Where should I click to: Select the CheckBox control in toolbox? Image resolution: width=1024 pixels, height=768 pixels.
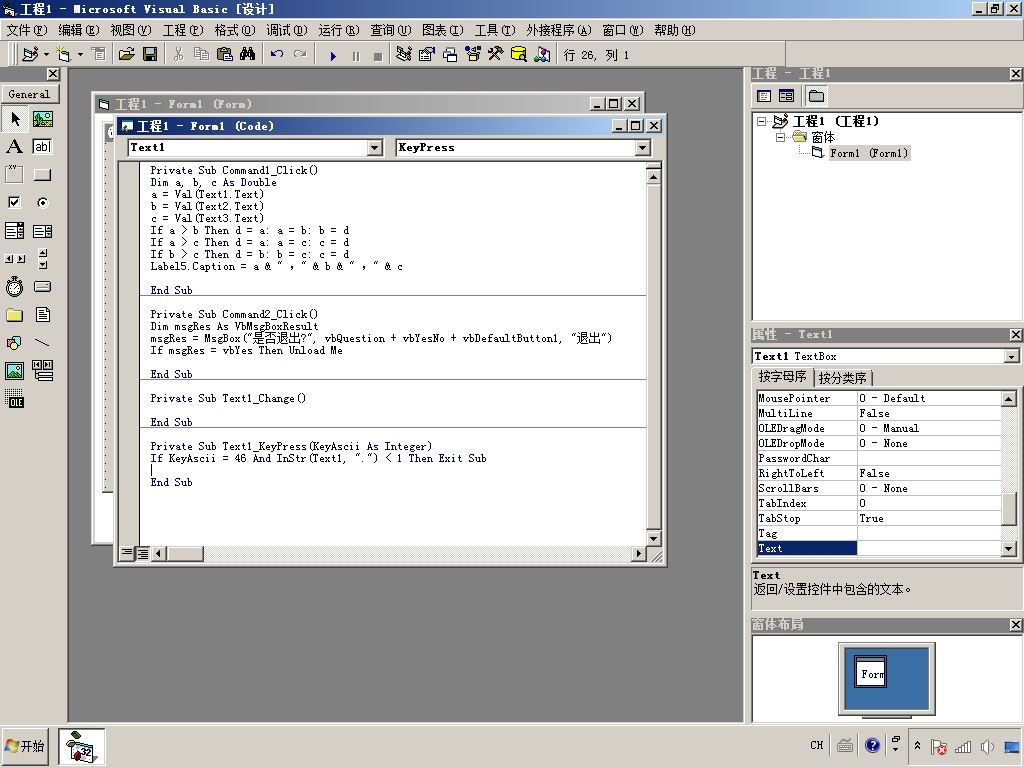point(14,202)
